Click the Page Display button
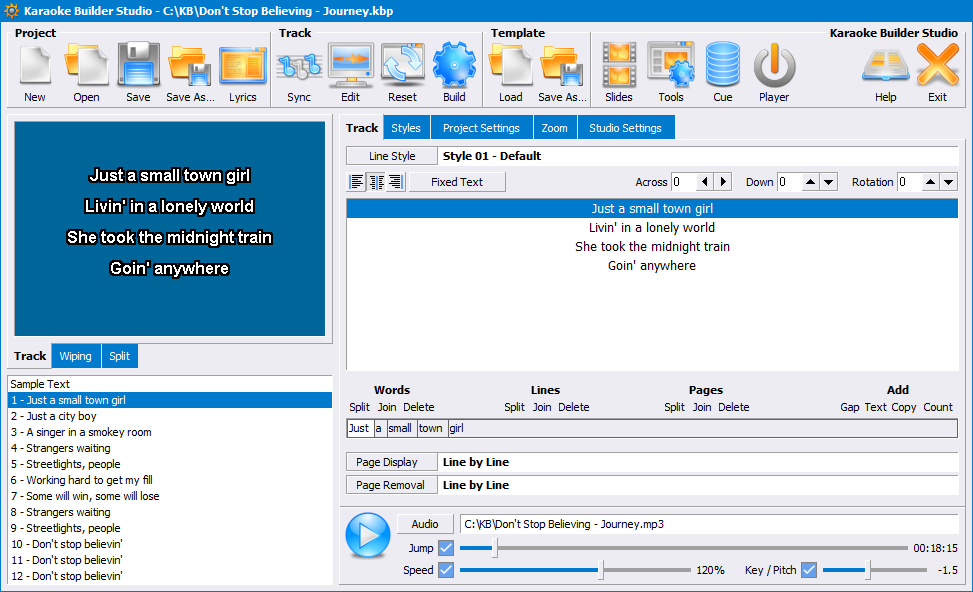 click(x=392, y=462)
